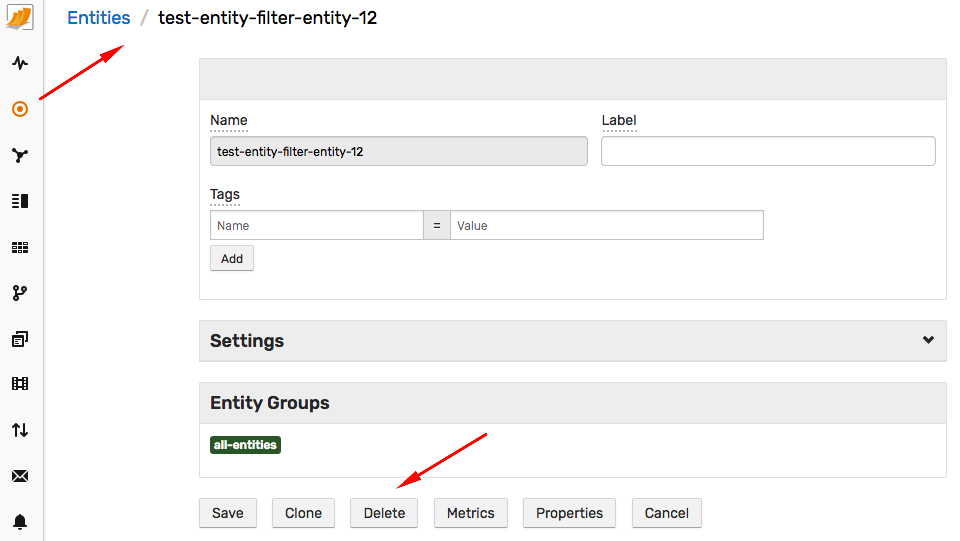The width and height of the screenshot is (960, 541).
Task: Click the Delete button
Action: pyautogui.click(x=384, y=513)
